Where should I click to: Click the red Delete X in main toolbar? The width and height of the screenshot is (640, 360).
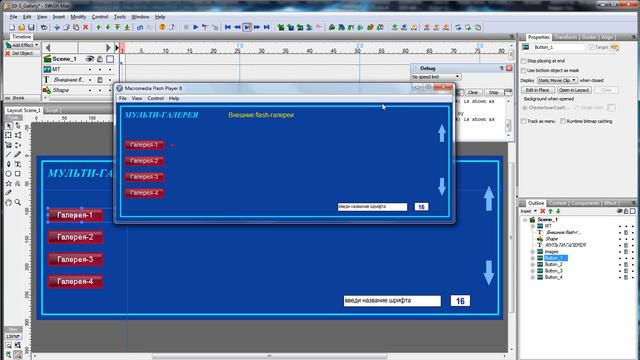click(86, 27)
